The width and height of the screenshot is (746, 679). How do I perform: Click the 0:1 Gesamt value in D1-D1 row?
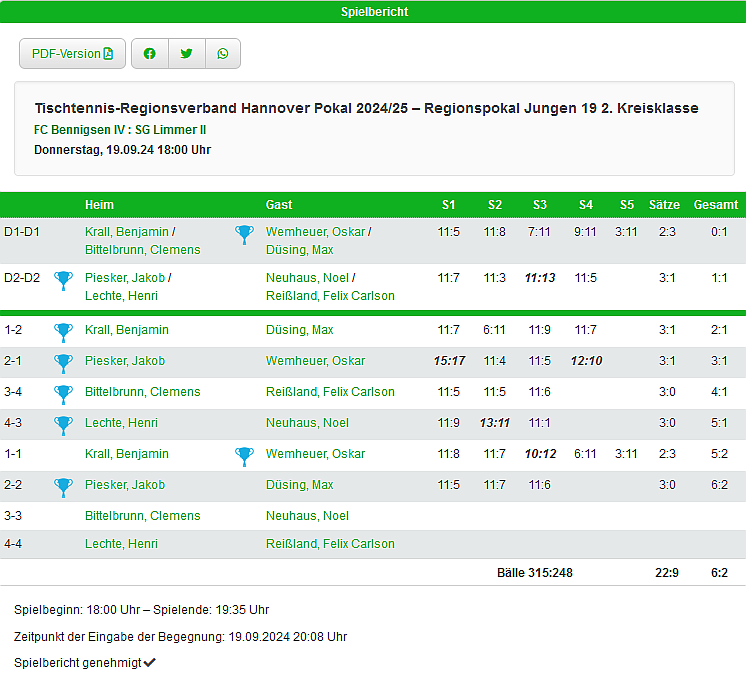point(719,232)
